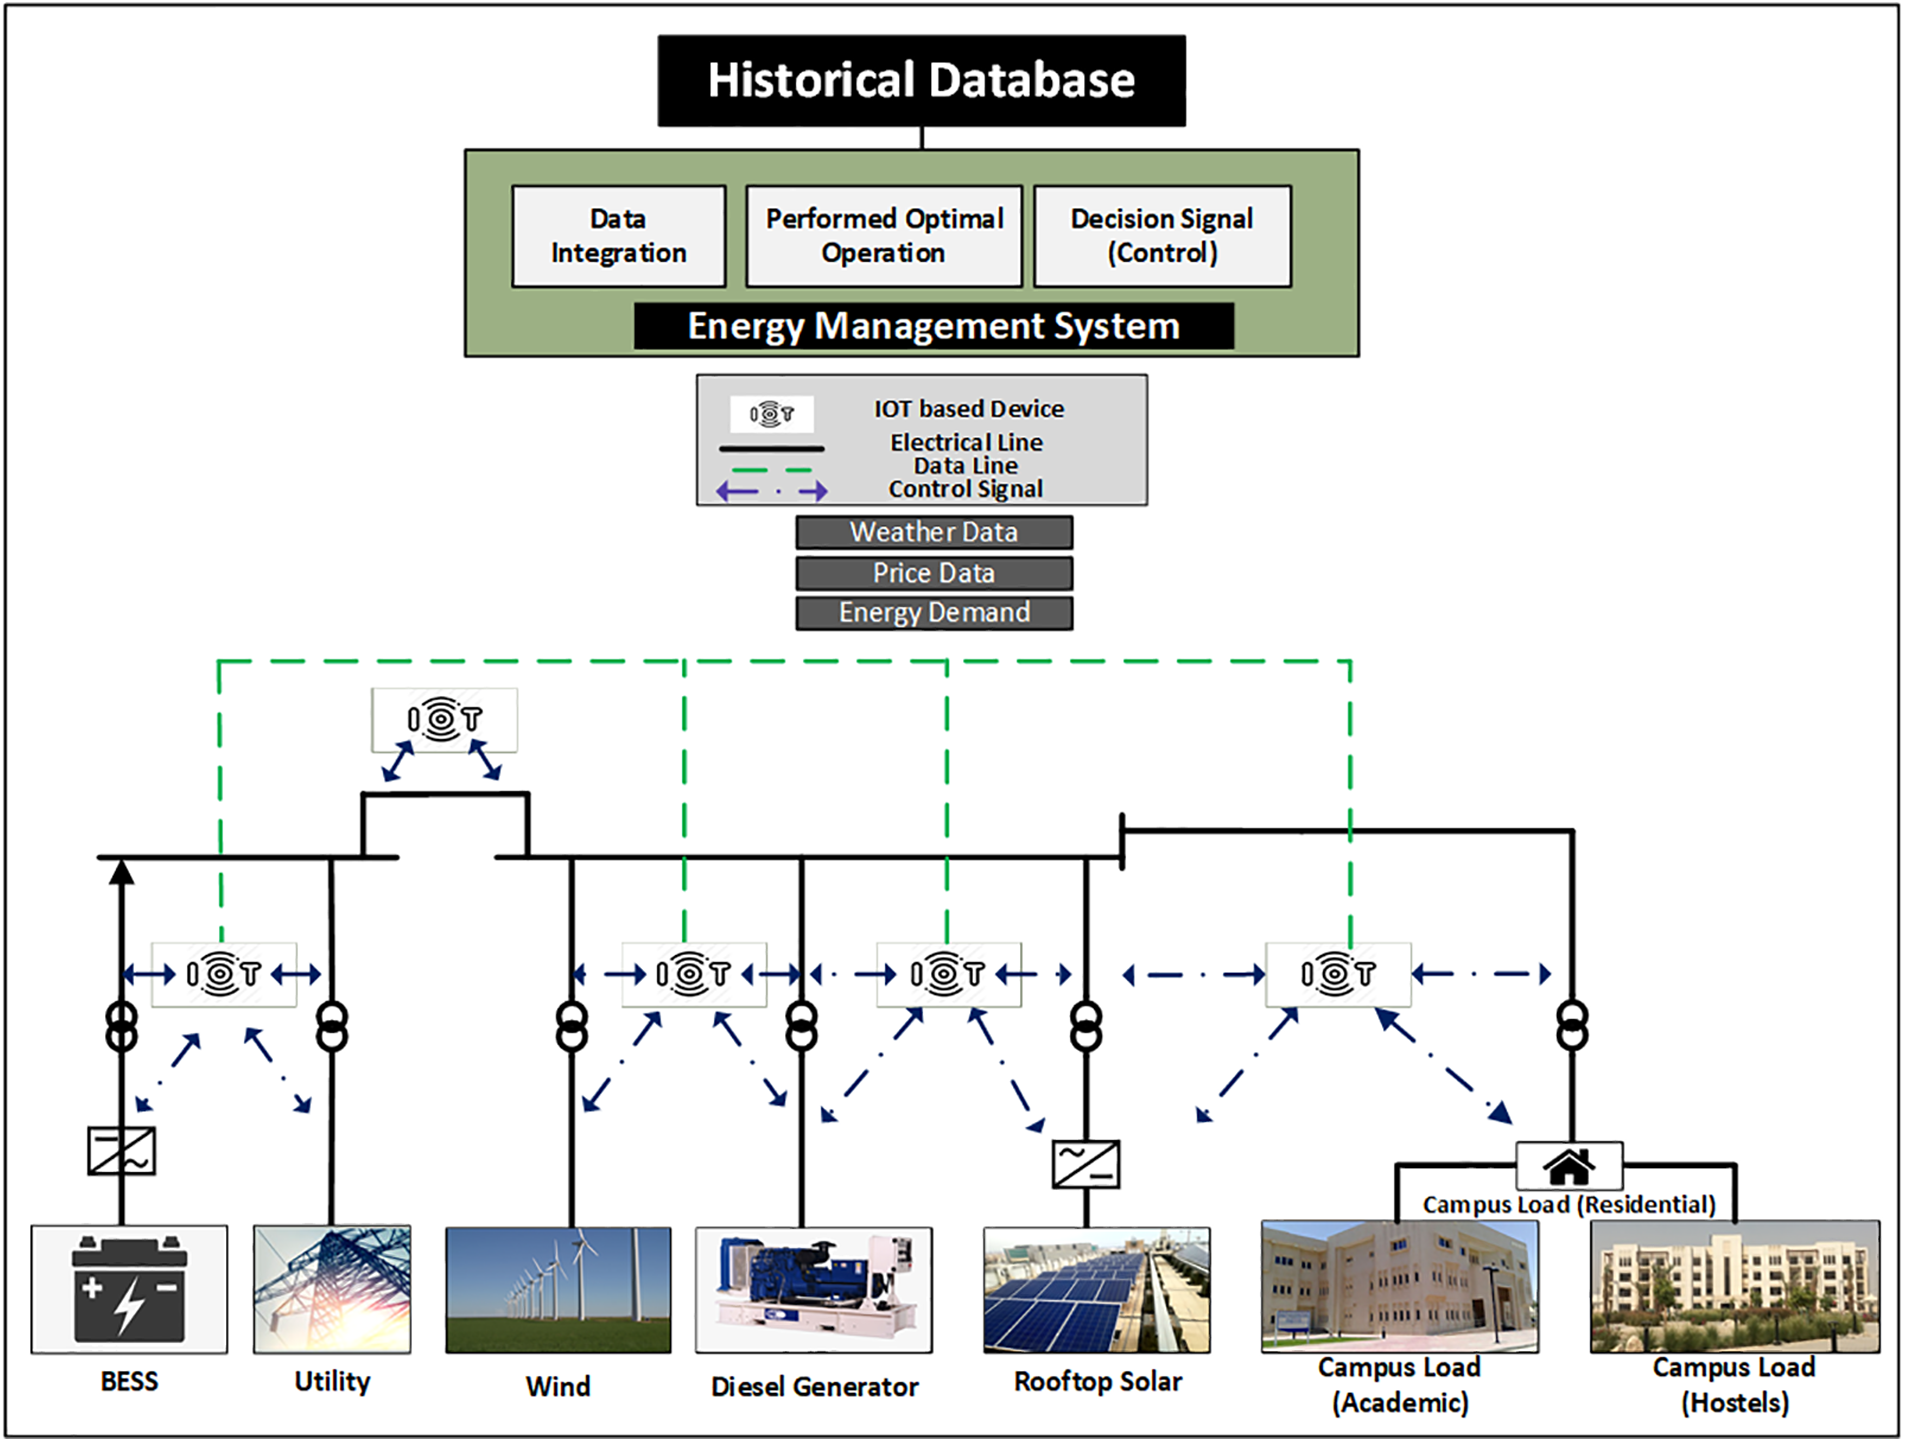Screen dimensions: 1905x1442
Task: Select the Weather Data bar
Action: click(x=934, y=532)
